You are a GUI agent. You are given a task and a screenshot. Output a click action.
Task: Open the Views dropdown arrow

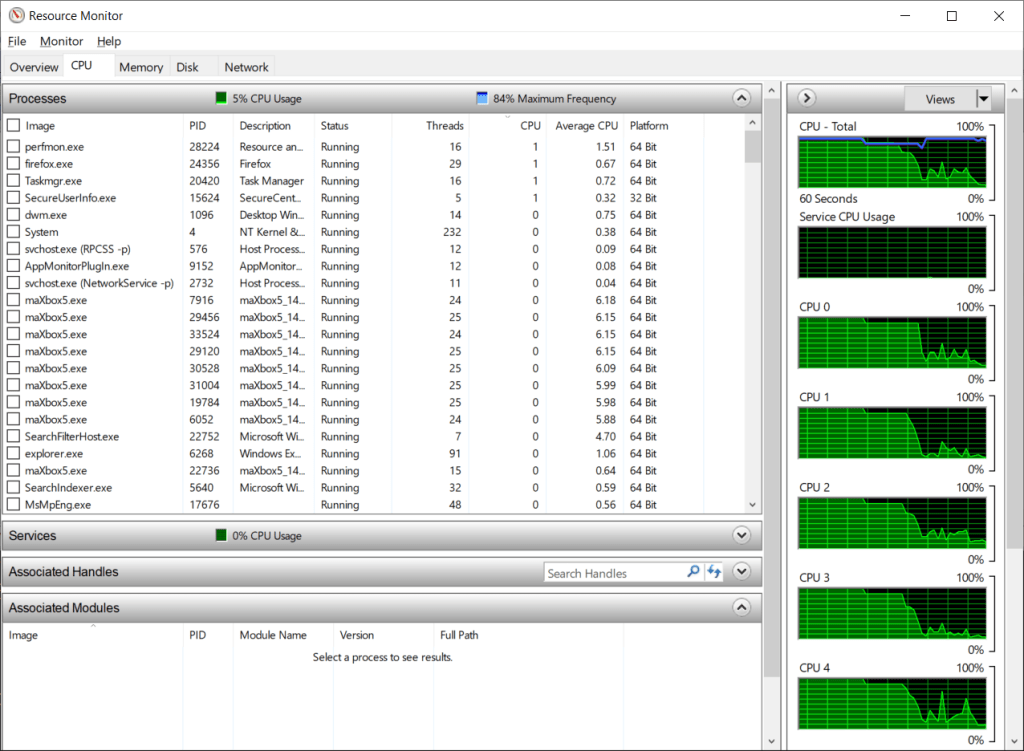coord(983,99)
